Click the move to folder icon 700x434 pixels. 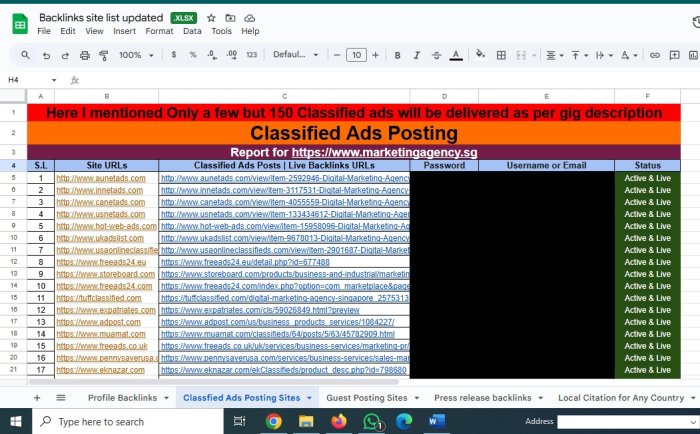[230, 18]
